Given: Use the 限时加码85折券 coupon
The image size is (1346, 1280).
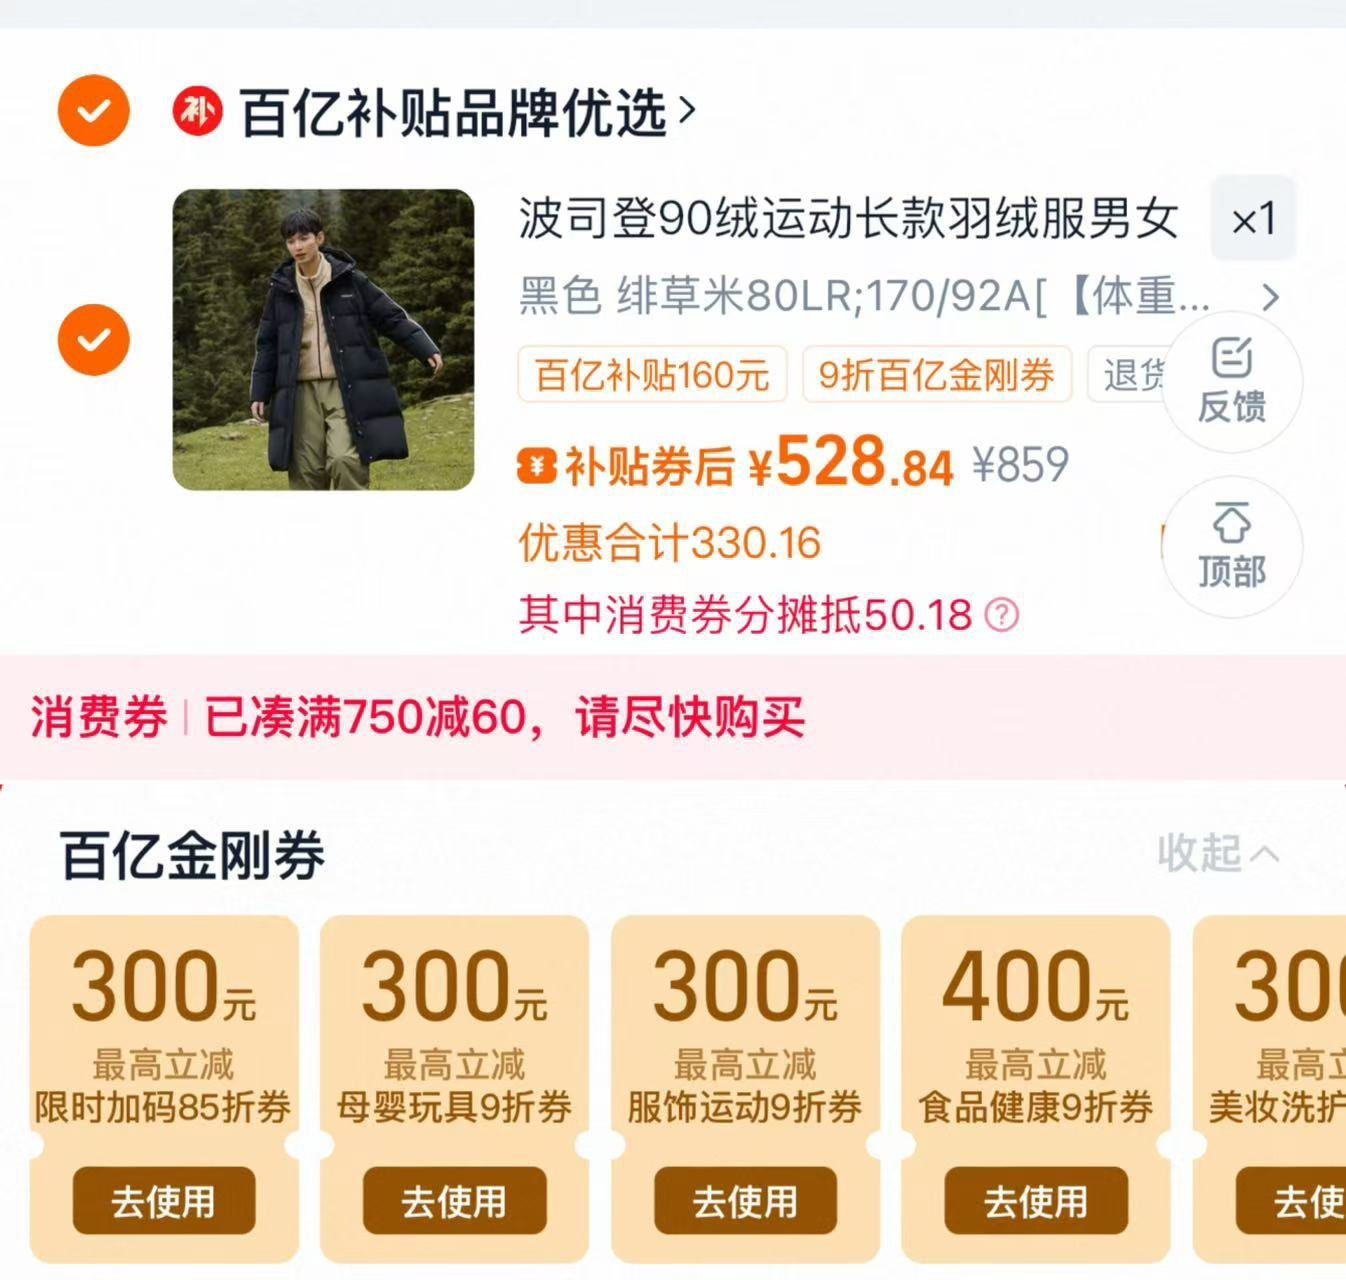Looking at the screenshot, I should tap(164, 1200).
